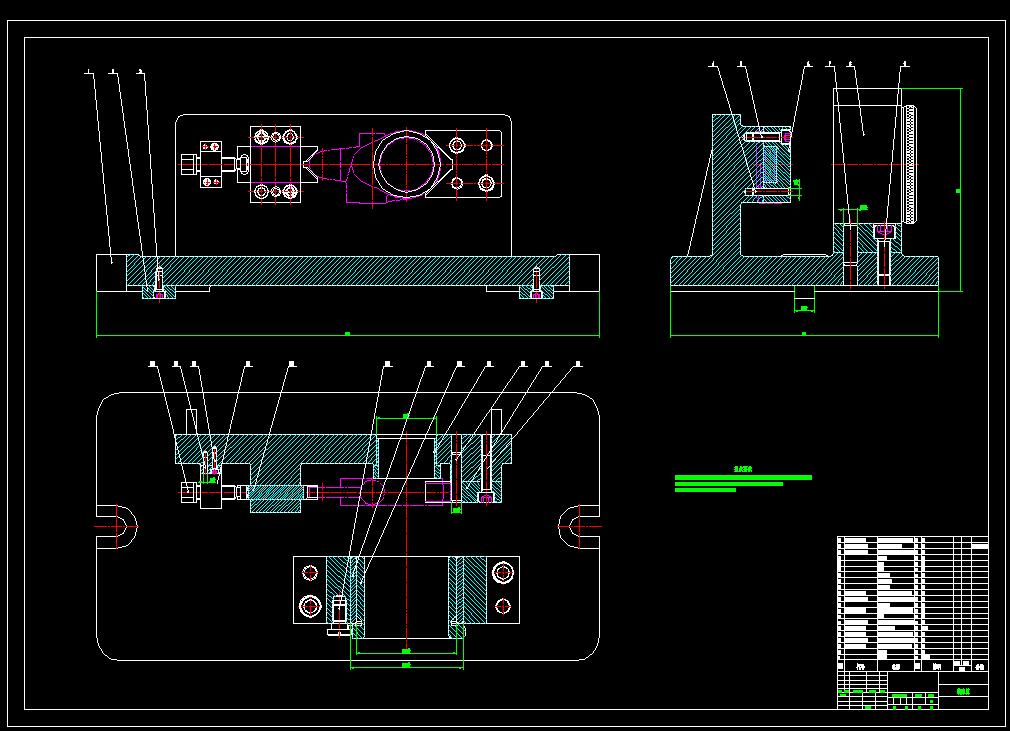Click the right U-shaped slot on the base plate

click(x=579, y=527)
